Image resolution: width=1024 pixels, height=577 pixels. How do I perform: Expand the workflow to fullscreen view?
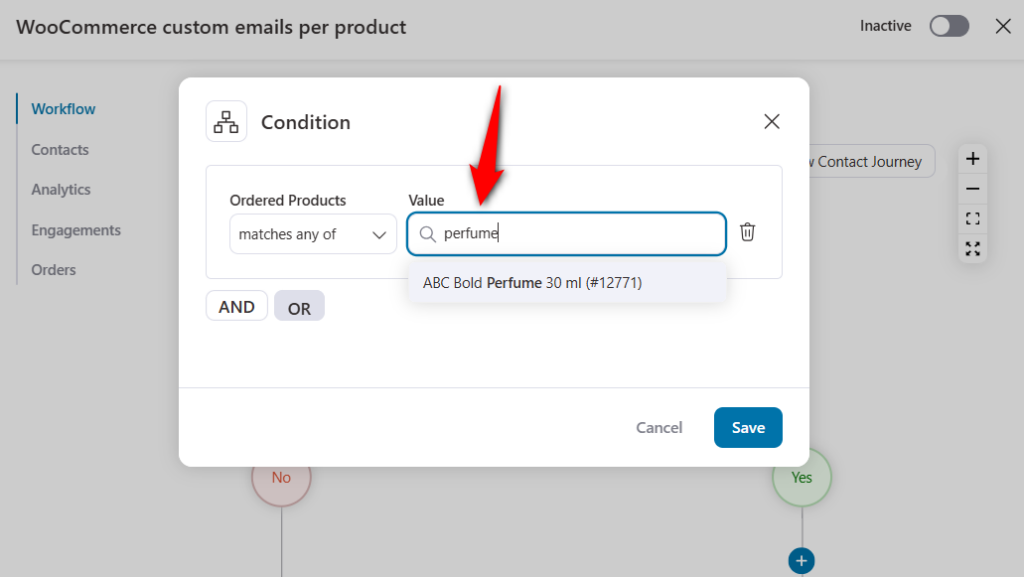971,248
